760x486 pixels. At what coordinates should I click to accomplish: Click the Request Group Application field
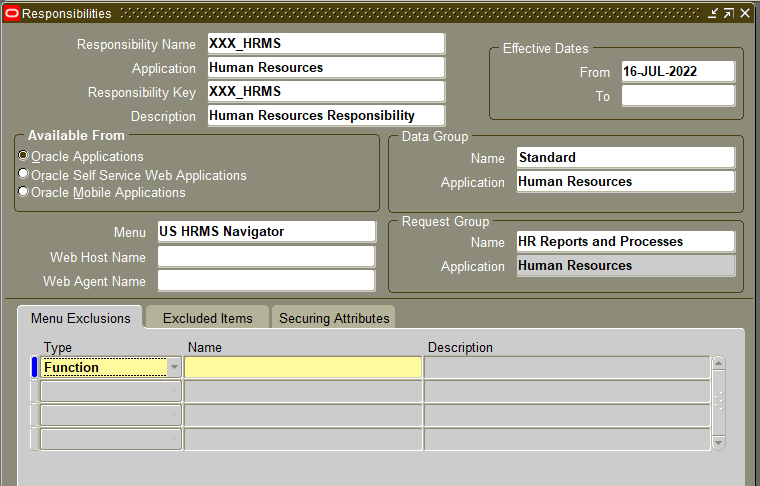click(626, 266)
